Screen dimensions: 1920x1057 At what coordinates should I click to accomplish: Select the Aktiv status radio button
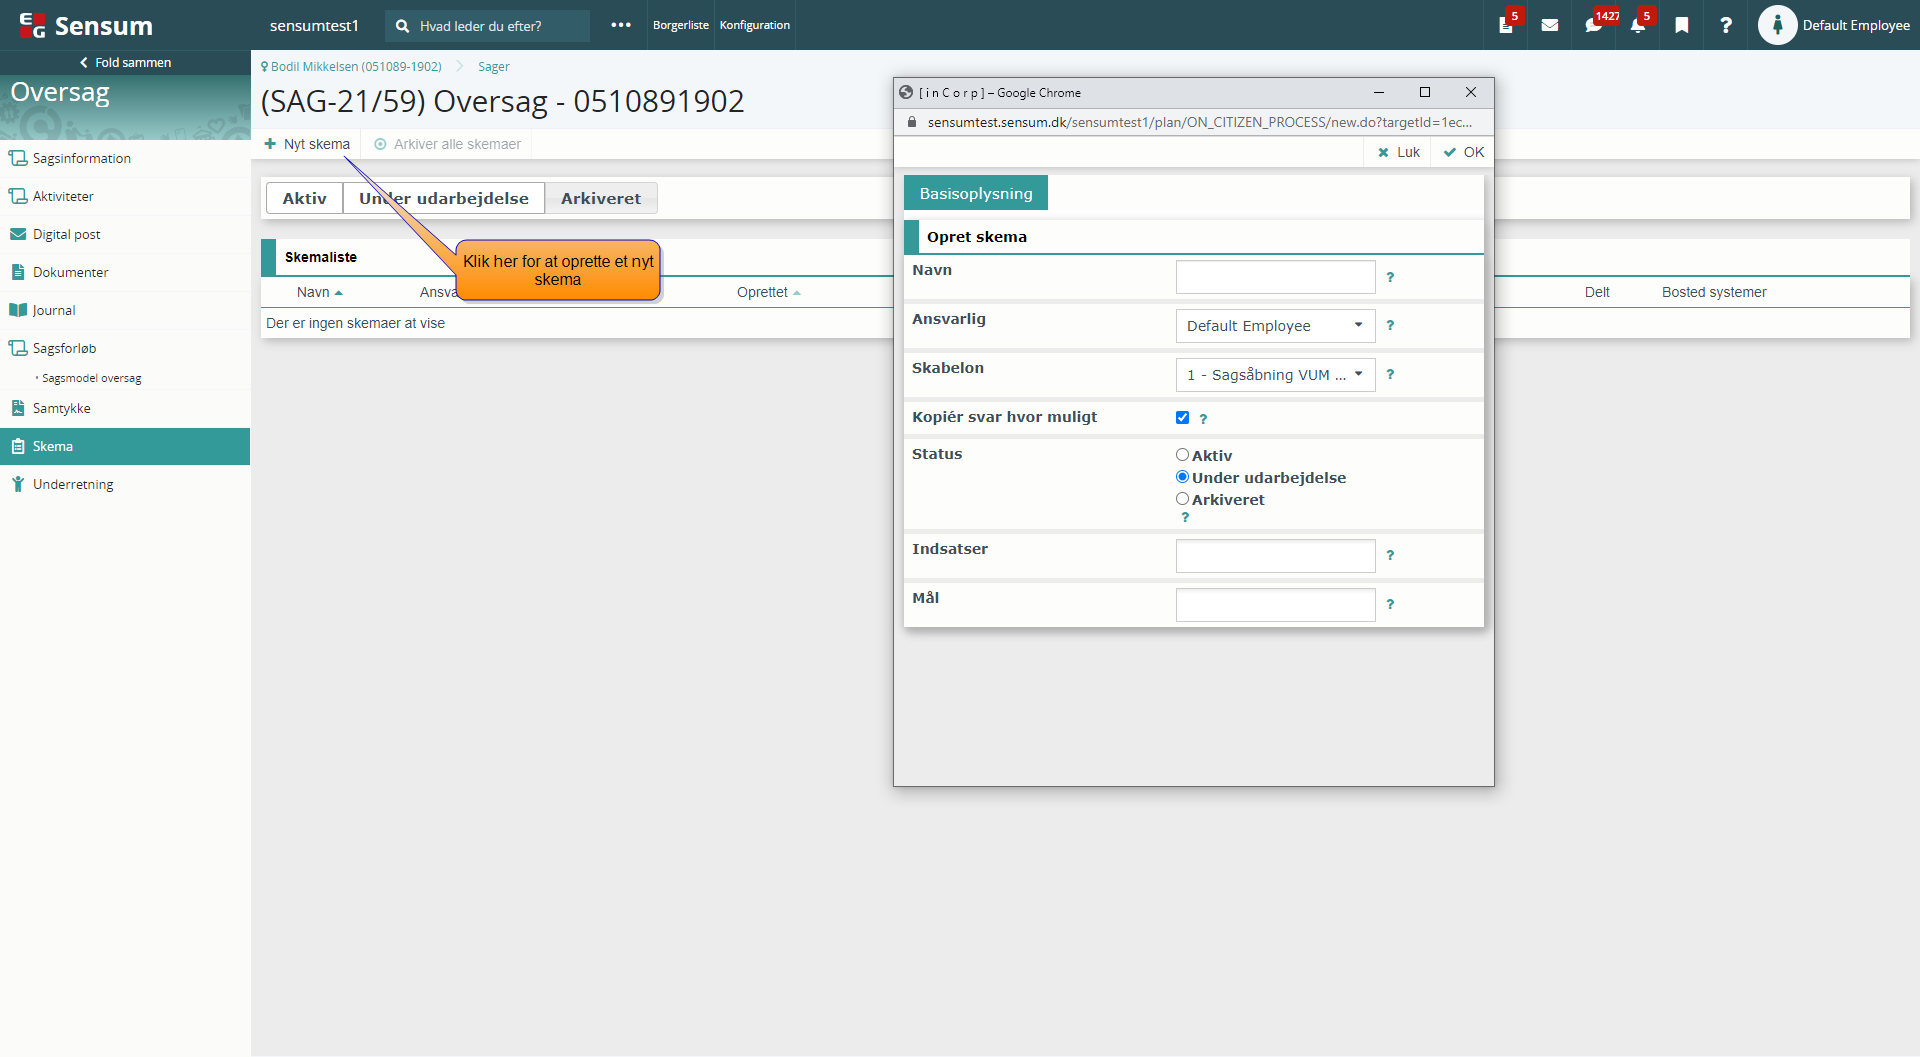[x=1182, y=455]
